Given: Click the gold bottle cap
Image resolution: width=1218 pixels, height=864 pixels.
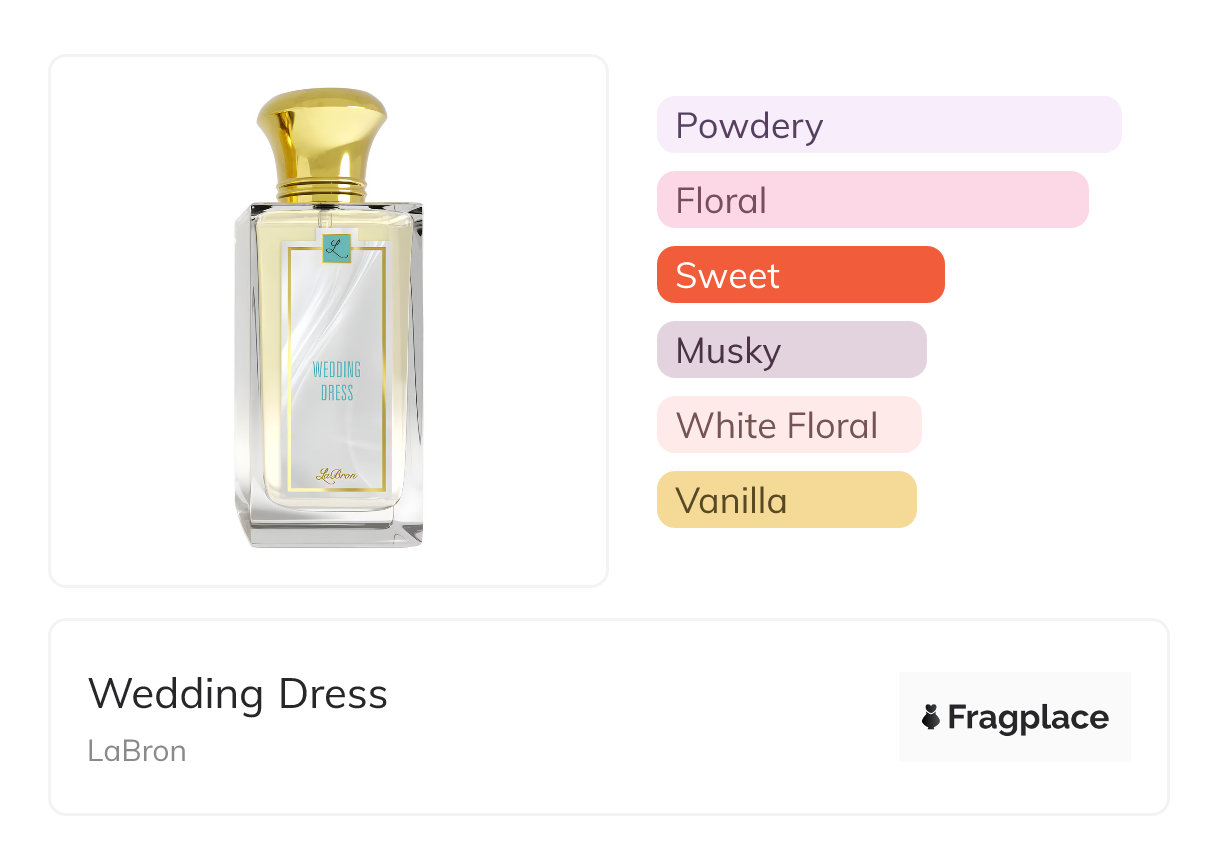Looking at the screenshot, I should (x=322, y=130).
